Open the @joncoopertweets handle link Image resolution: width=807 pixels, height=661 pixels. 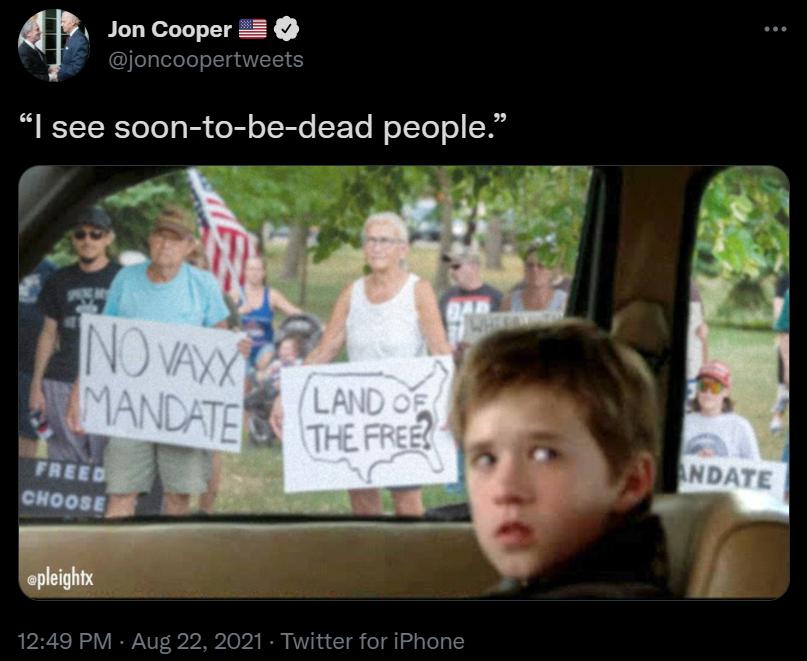(x=206, y=60)
